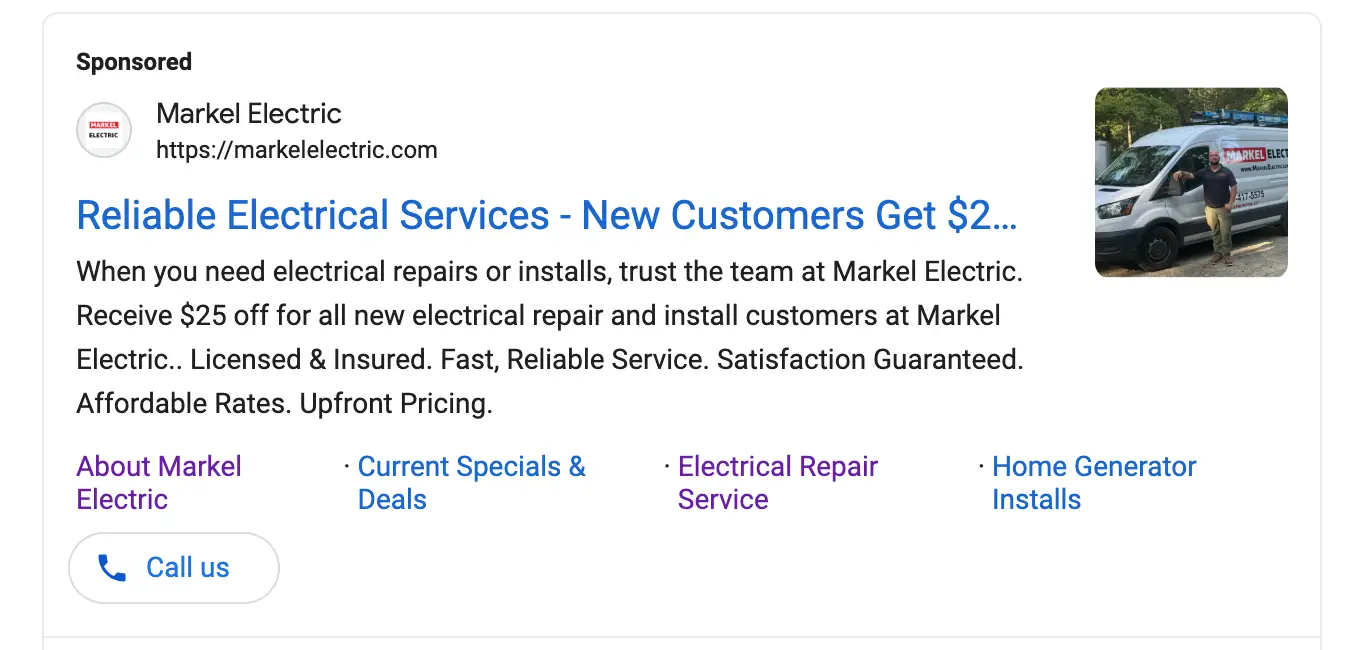Screen dimensions: 1350x650
Task: Open the Electrical Repair Service sitelink
Action: pyautogui.click(x=777, y=482)
